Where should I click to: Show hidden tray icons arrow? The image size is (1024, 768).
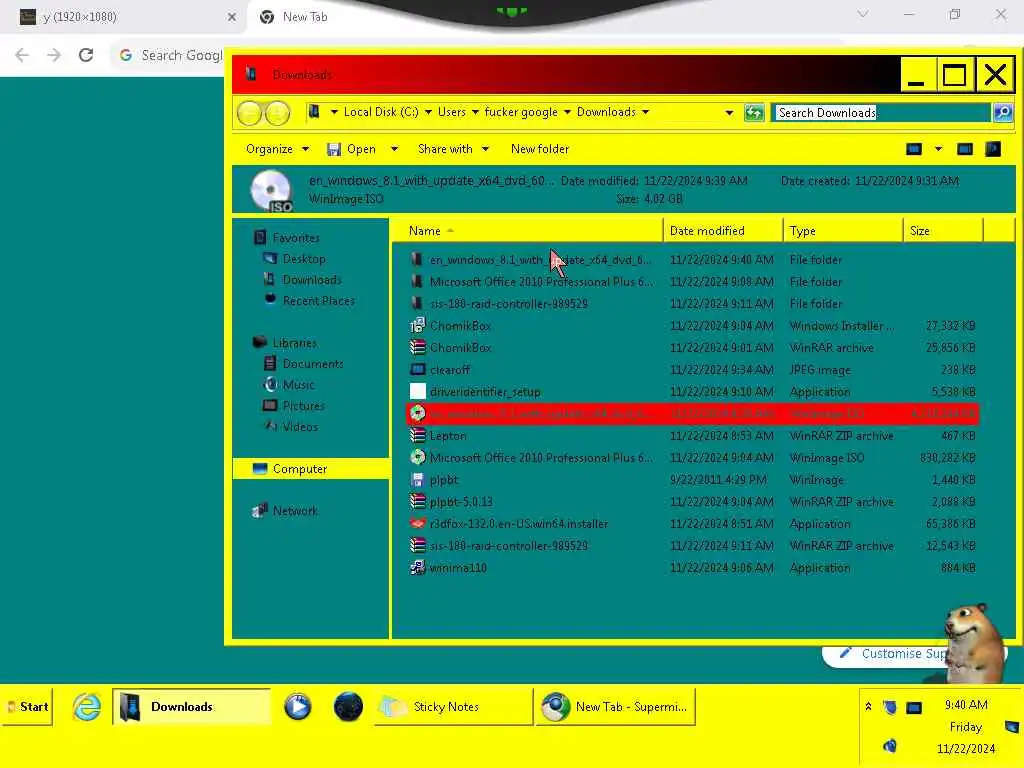868,706
